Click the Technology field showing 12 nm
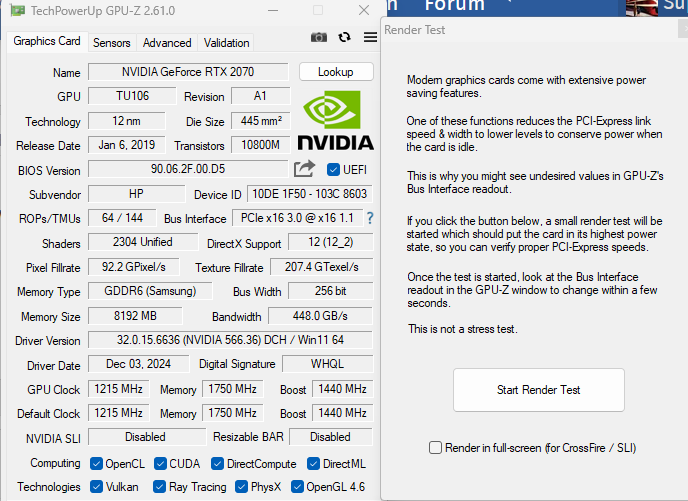Image resolution: width=688 pixels, height=501 pixels. click(x=127, y=121)
